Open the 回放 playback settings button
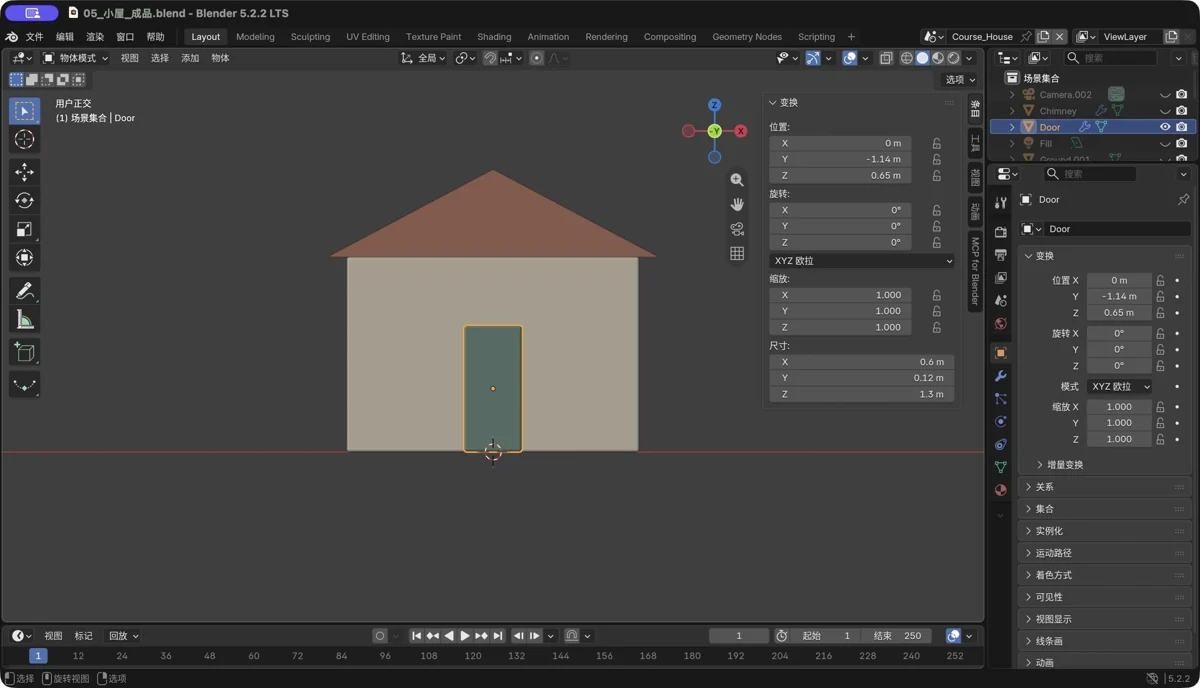Screen dimensions: 1200x688 tap(123, 636)
